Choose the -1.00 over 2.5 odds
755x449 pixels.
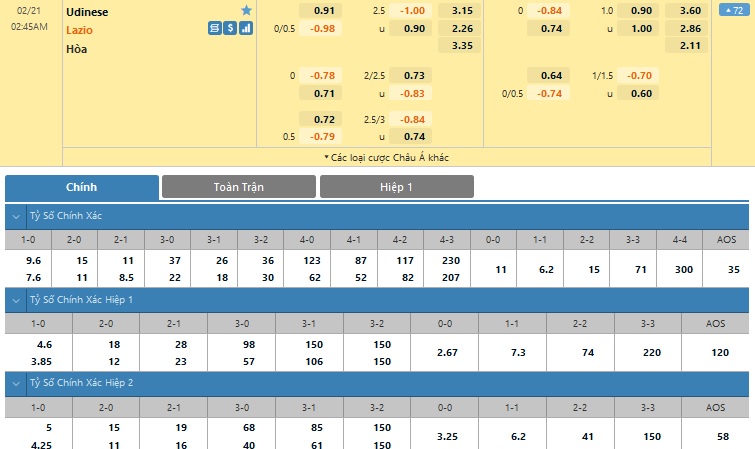point(411,11)
